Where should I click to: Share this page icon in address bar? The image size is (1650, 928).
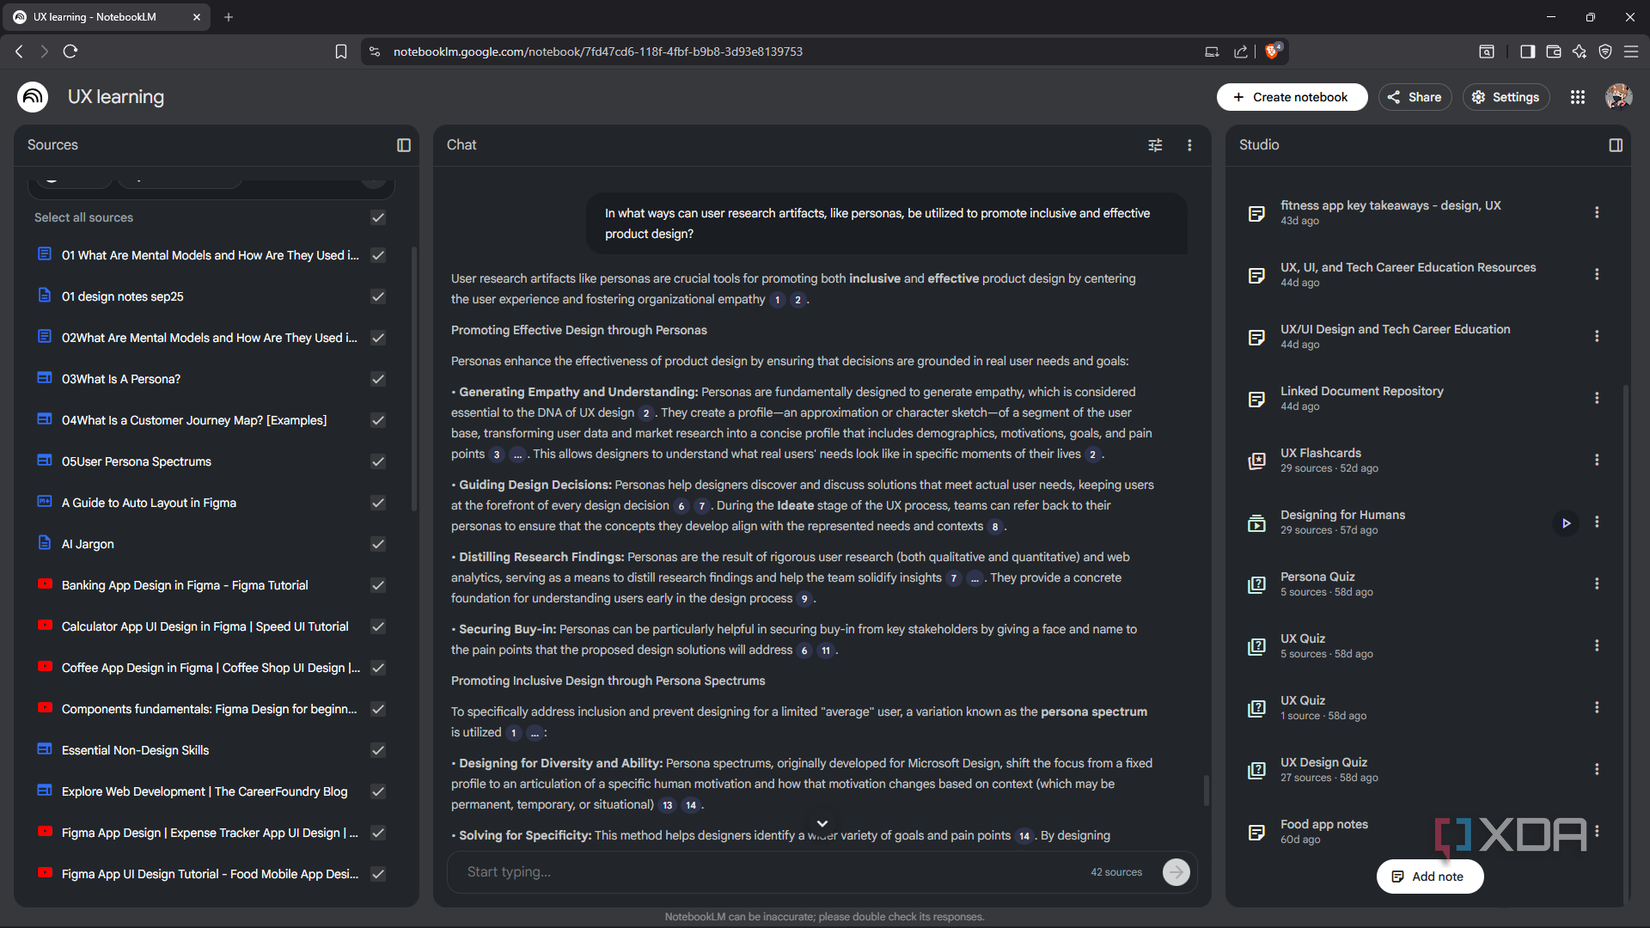[x=1241, y=51]
